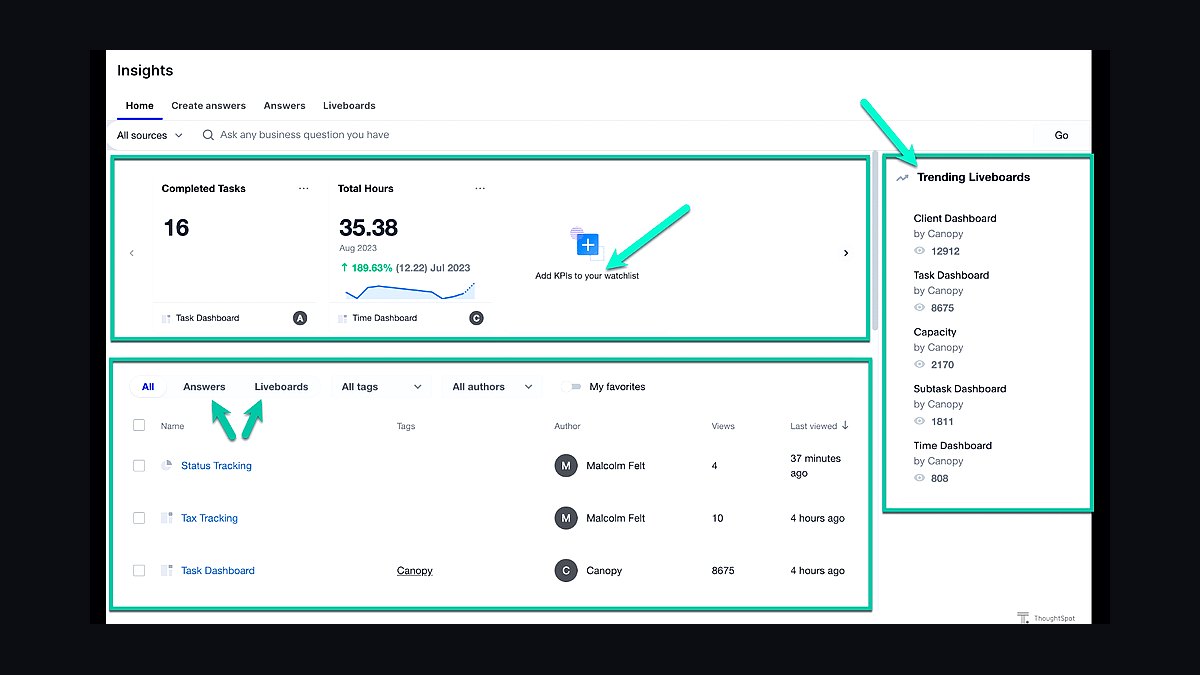The height and width of the screenshot is (675, 1200).
Task: Click the Status Tracking answer type icon
Action: 167,465
